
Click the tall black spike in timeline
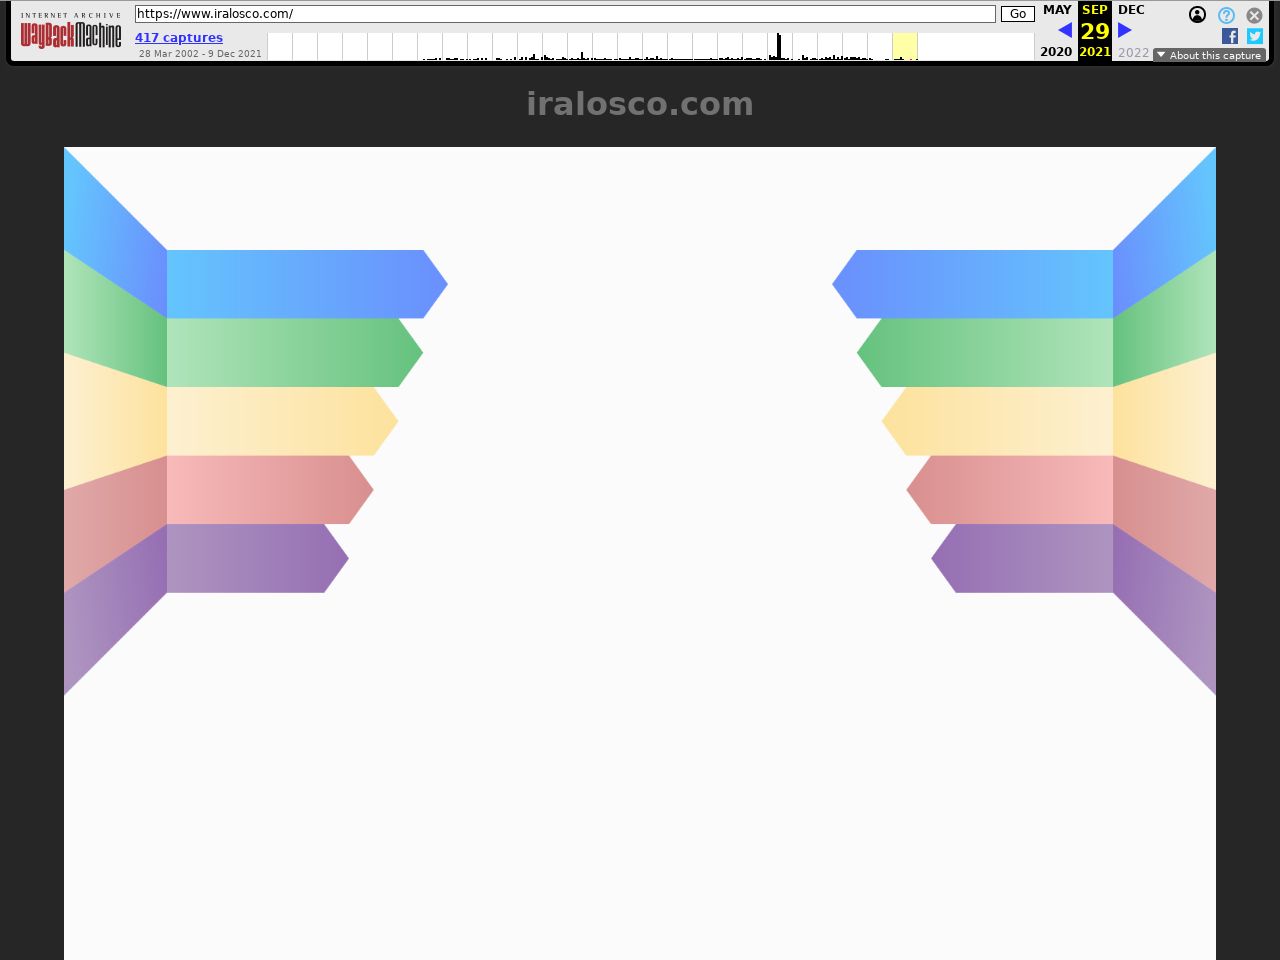click(x=779, y=46)
